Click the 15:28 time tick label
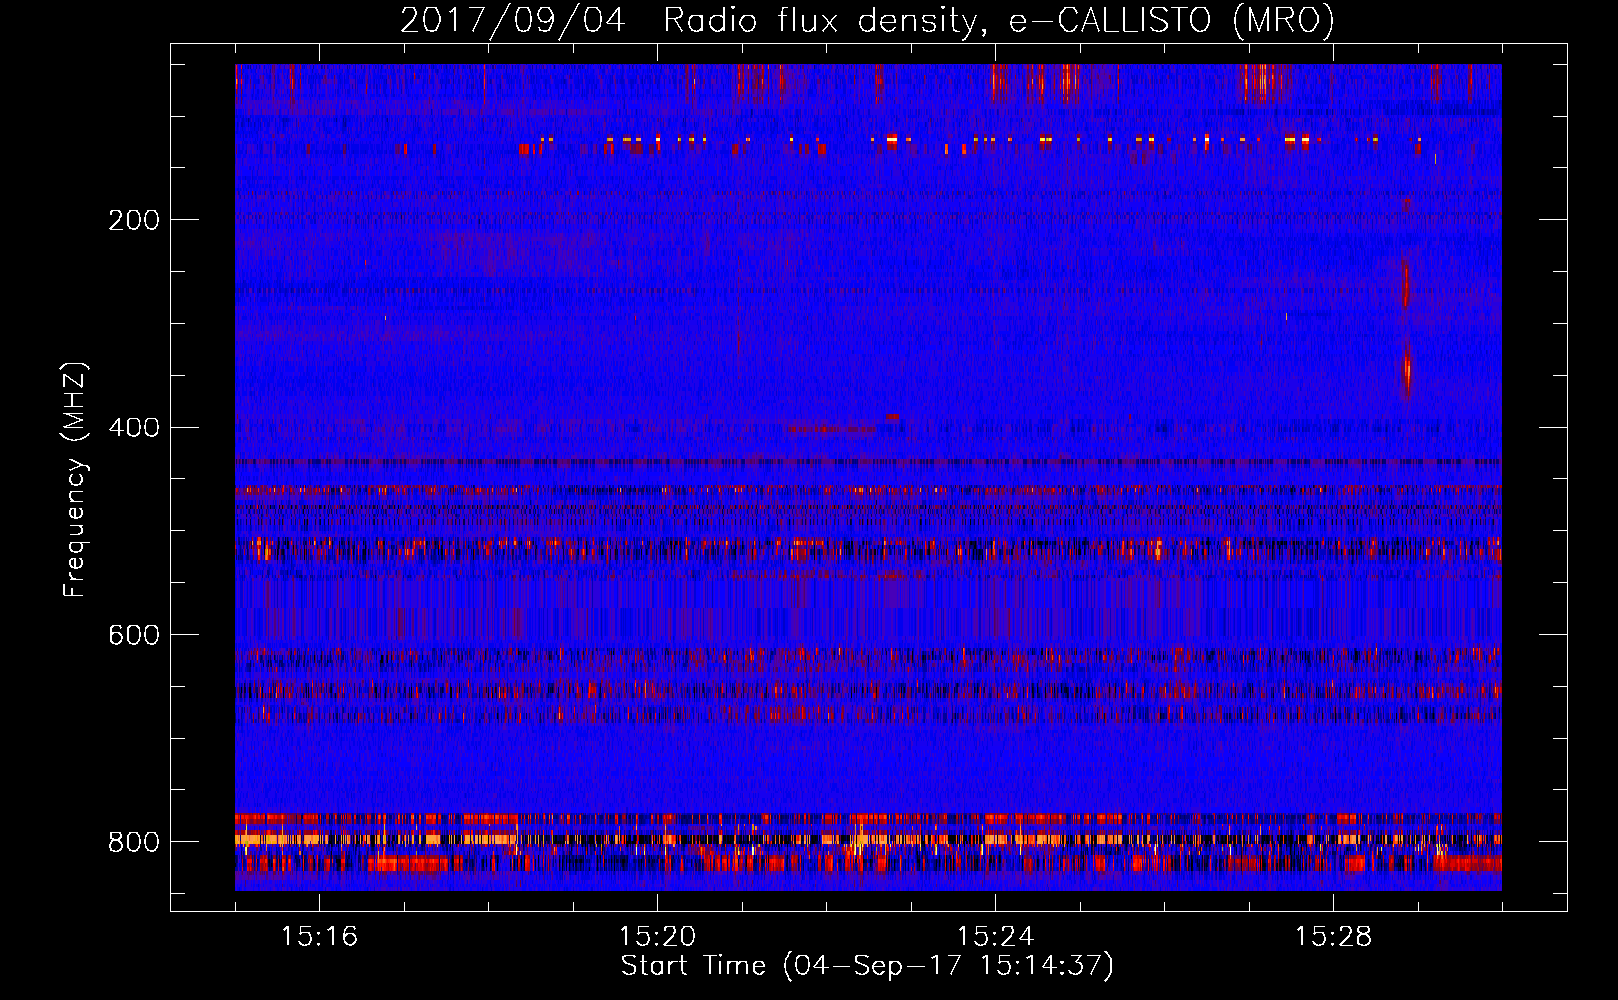This screenshot has height=1000, width=1618. (1334, 937)
